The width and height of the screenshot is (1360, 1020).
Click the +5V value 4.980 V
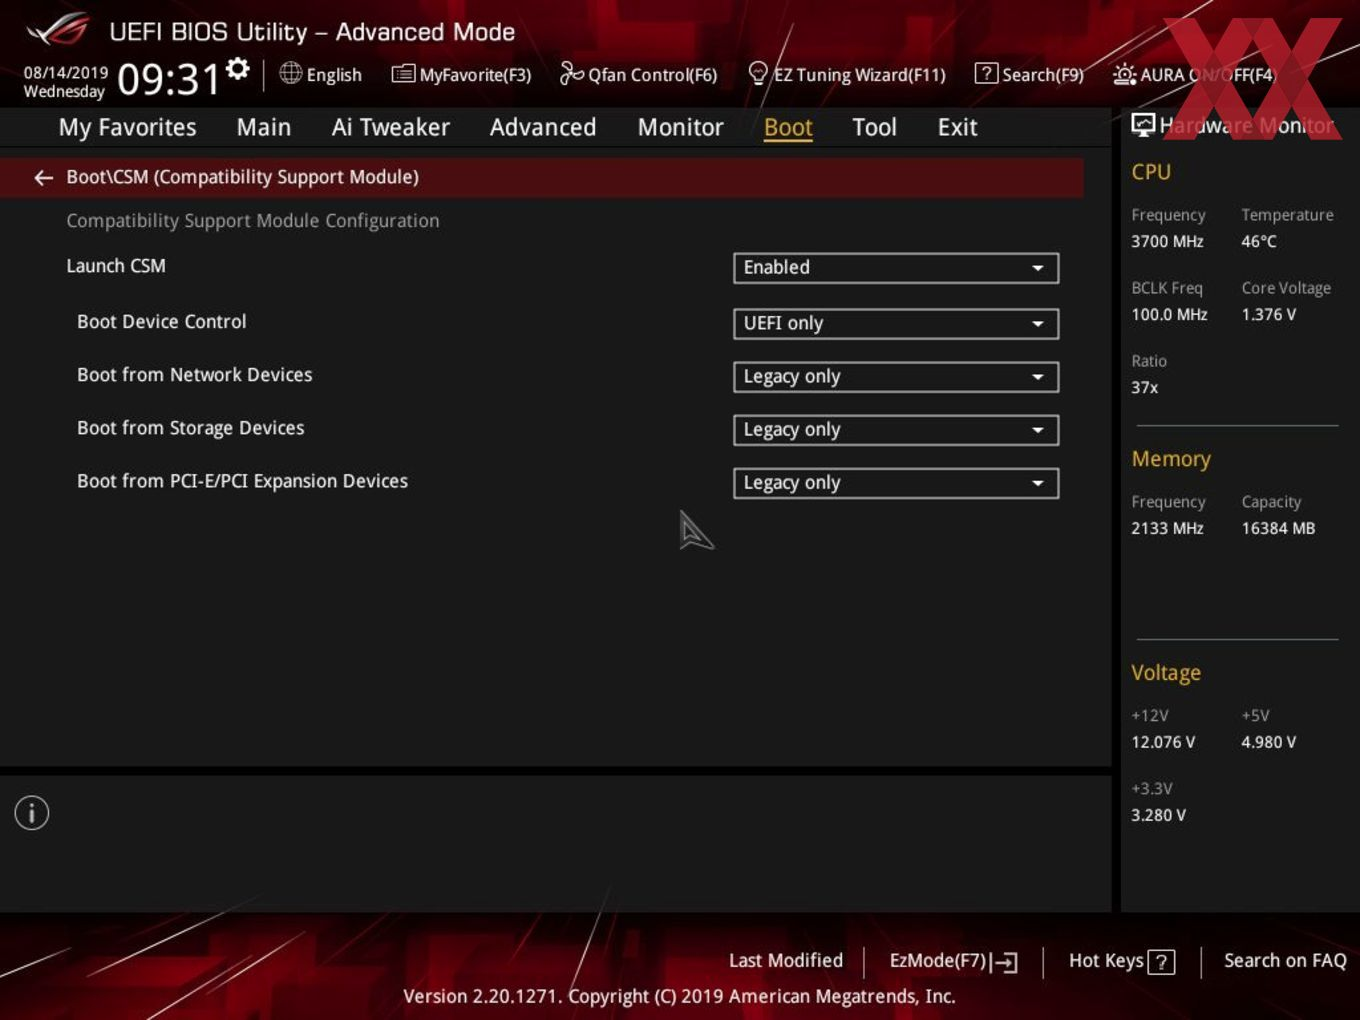coord(1268,743)
